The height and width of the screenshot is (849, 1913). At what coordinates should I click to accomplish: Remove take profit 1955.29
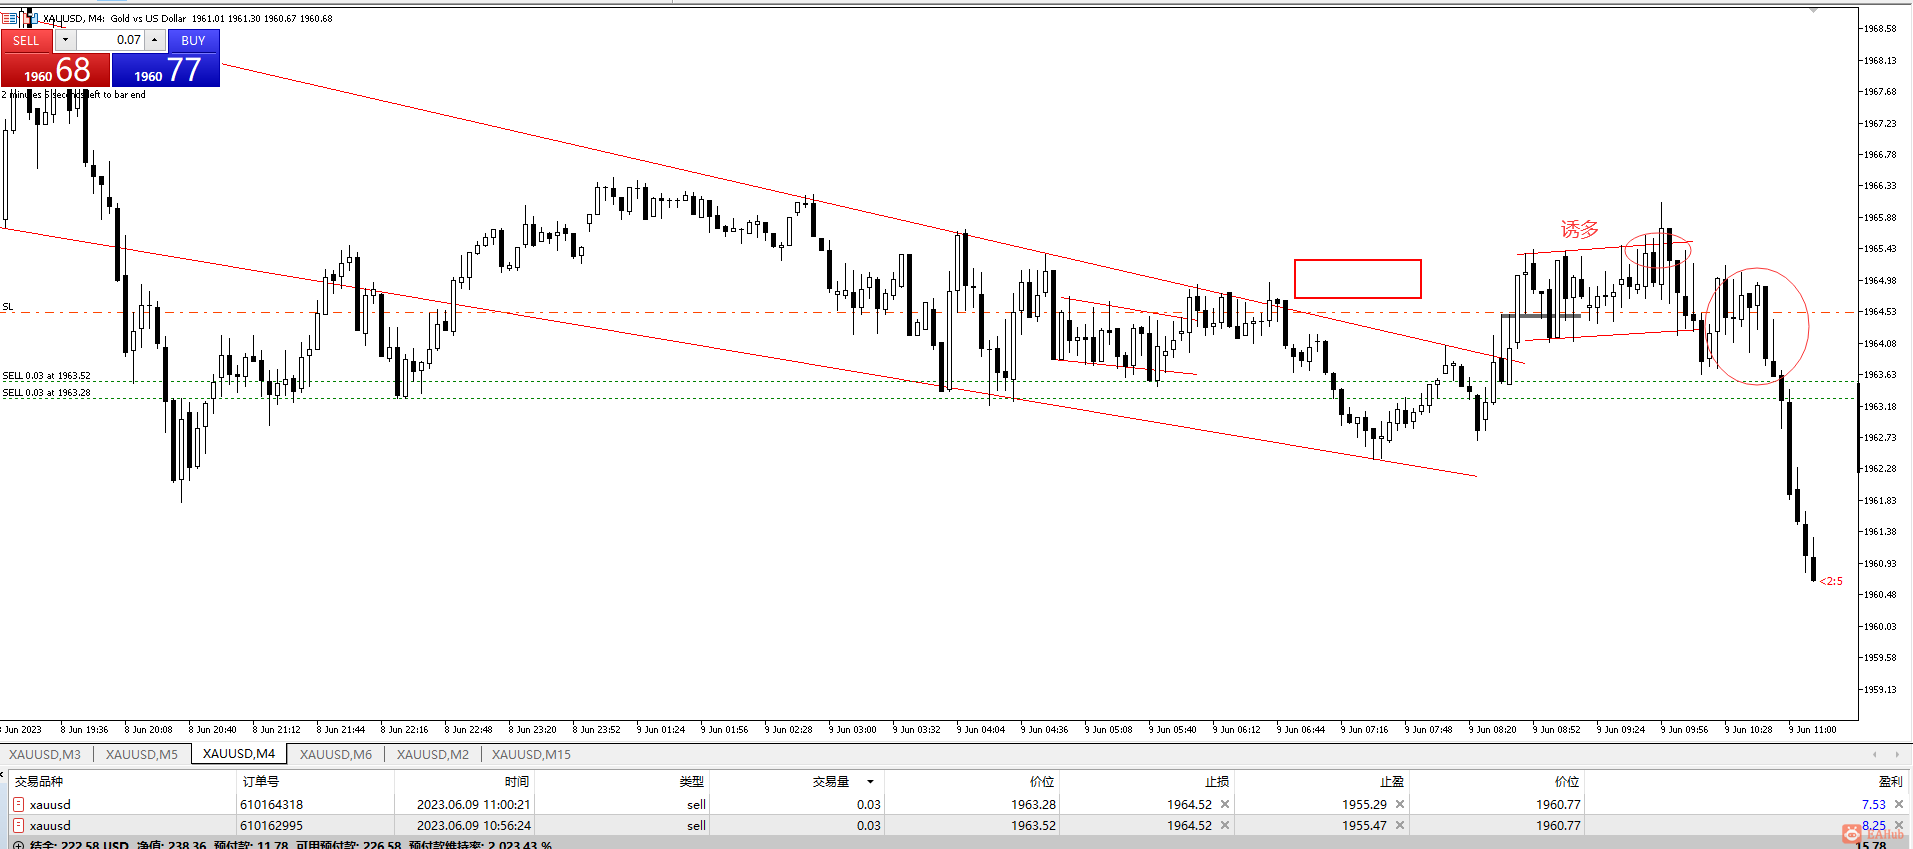[1400, 804]
